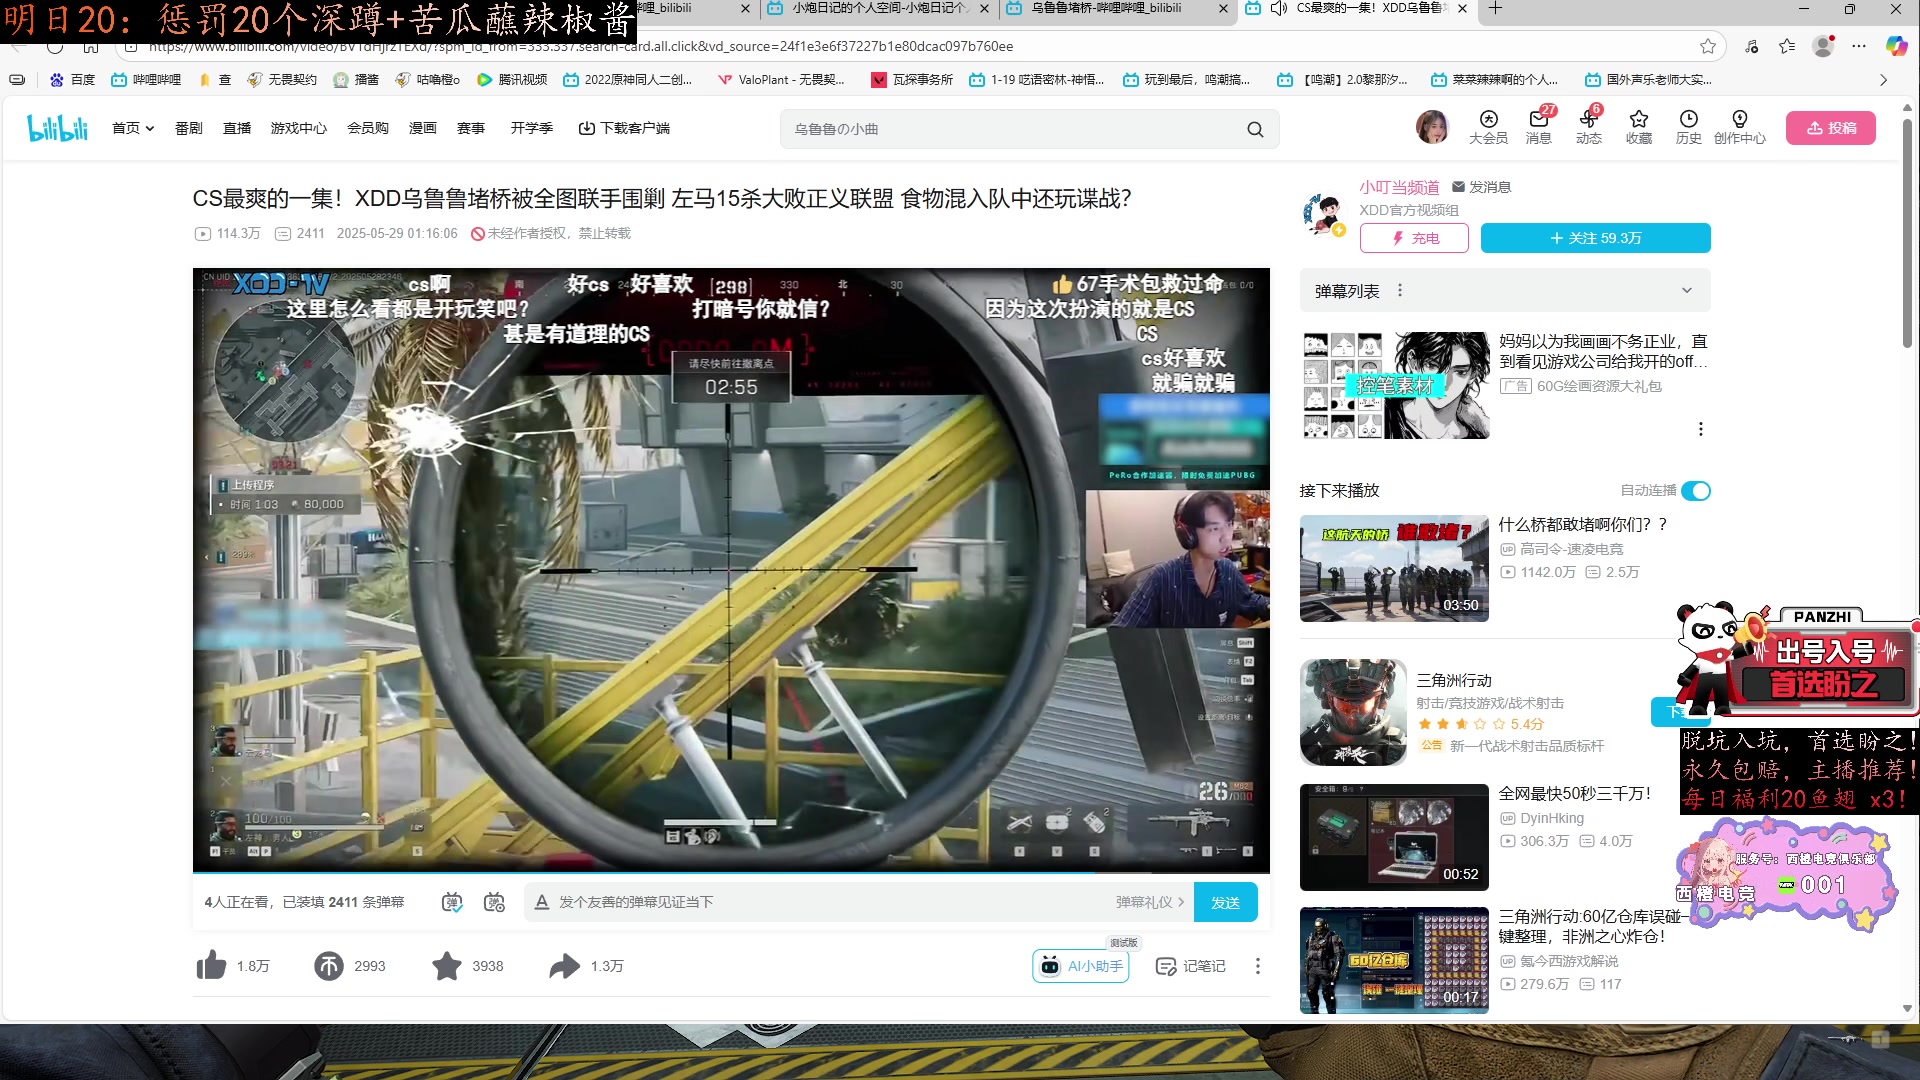Open the 控笔素材 ad thumbnail
1920x1080 pixels.
click(x=1394, y=385)
